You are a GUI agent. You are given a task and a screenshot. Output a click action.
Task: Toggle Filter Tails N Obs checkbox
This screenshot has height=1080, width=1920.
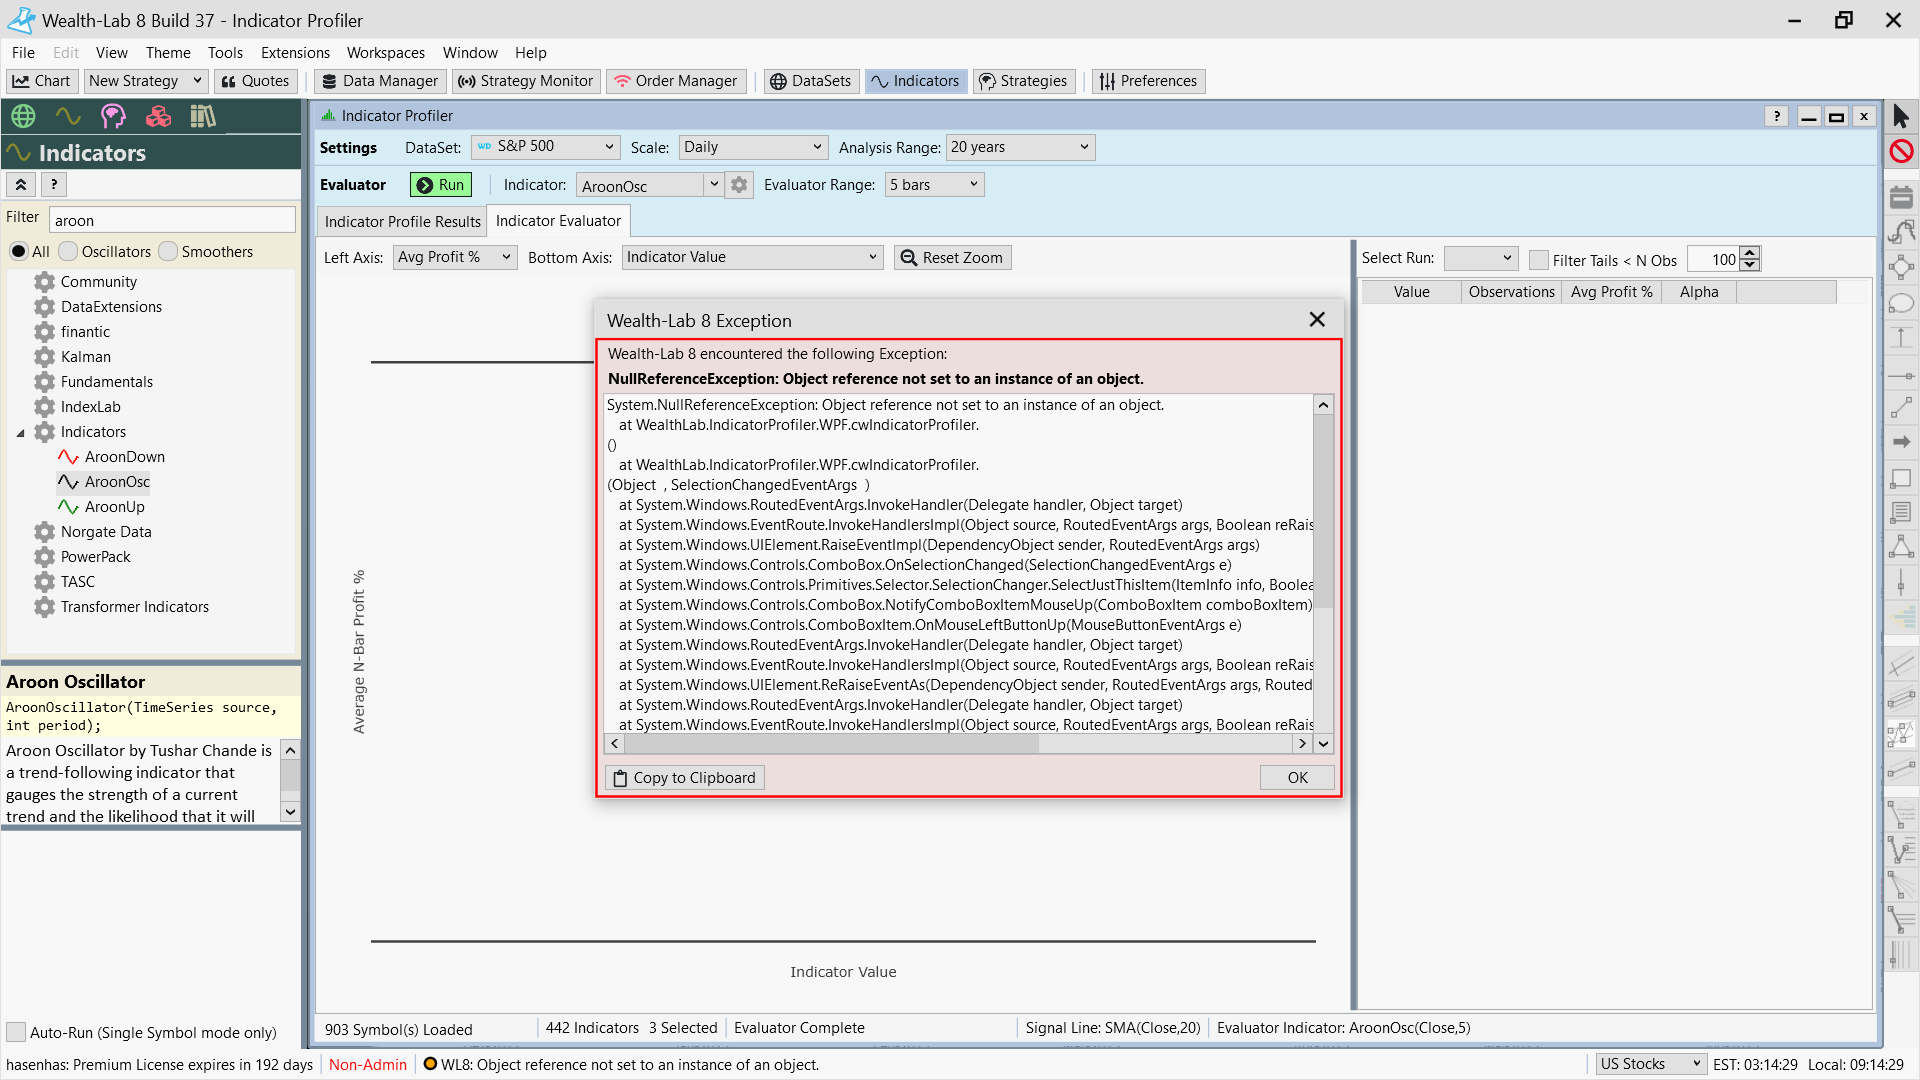click(1539, 260)
